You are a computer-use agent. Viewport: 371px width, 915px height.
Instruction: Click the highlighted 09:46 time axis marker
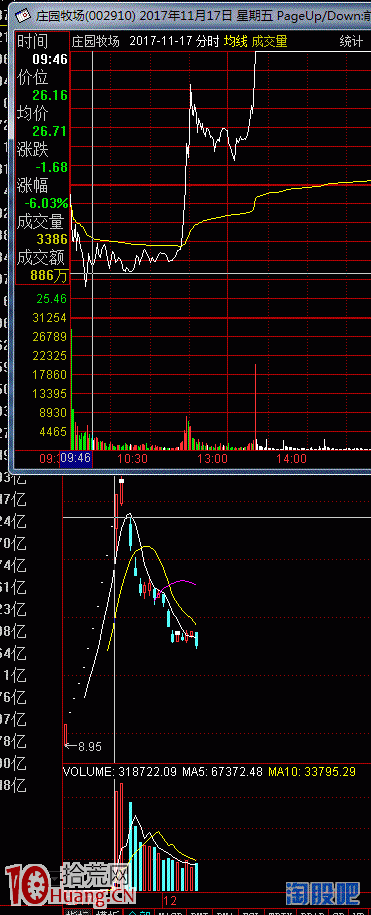point(76,458)
